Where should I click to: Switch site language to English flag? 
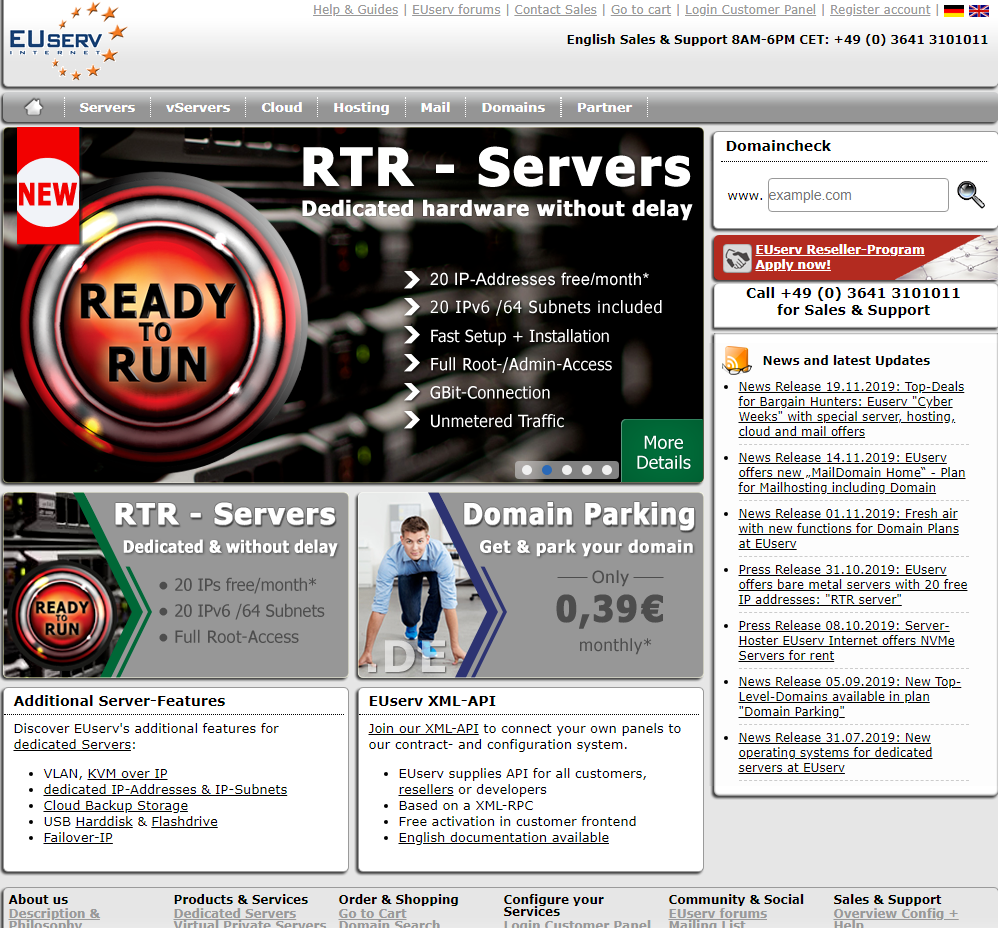(979, 11)
